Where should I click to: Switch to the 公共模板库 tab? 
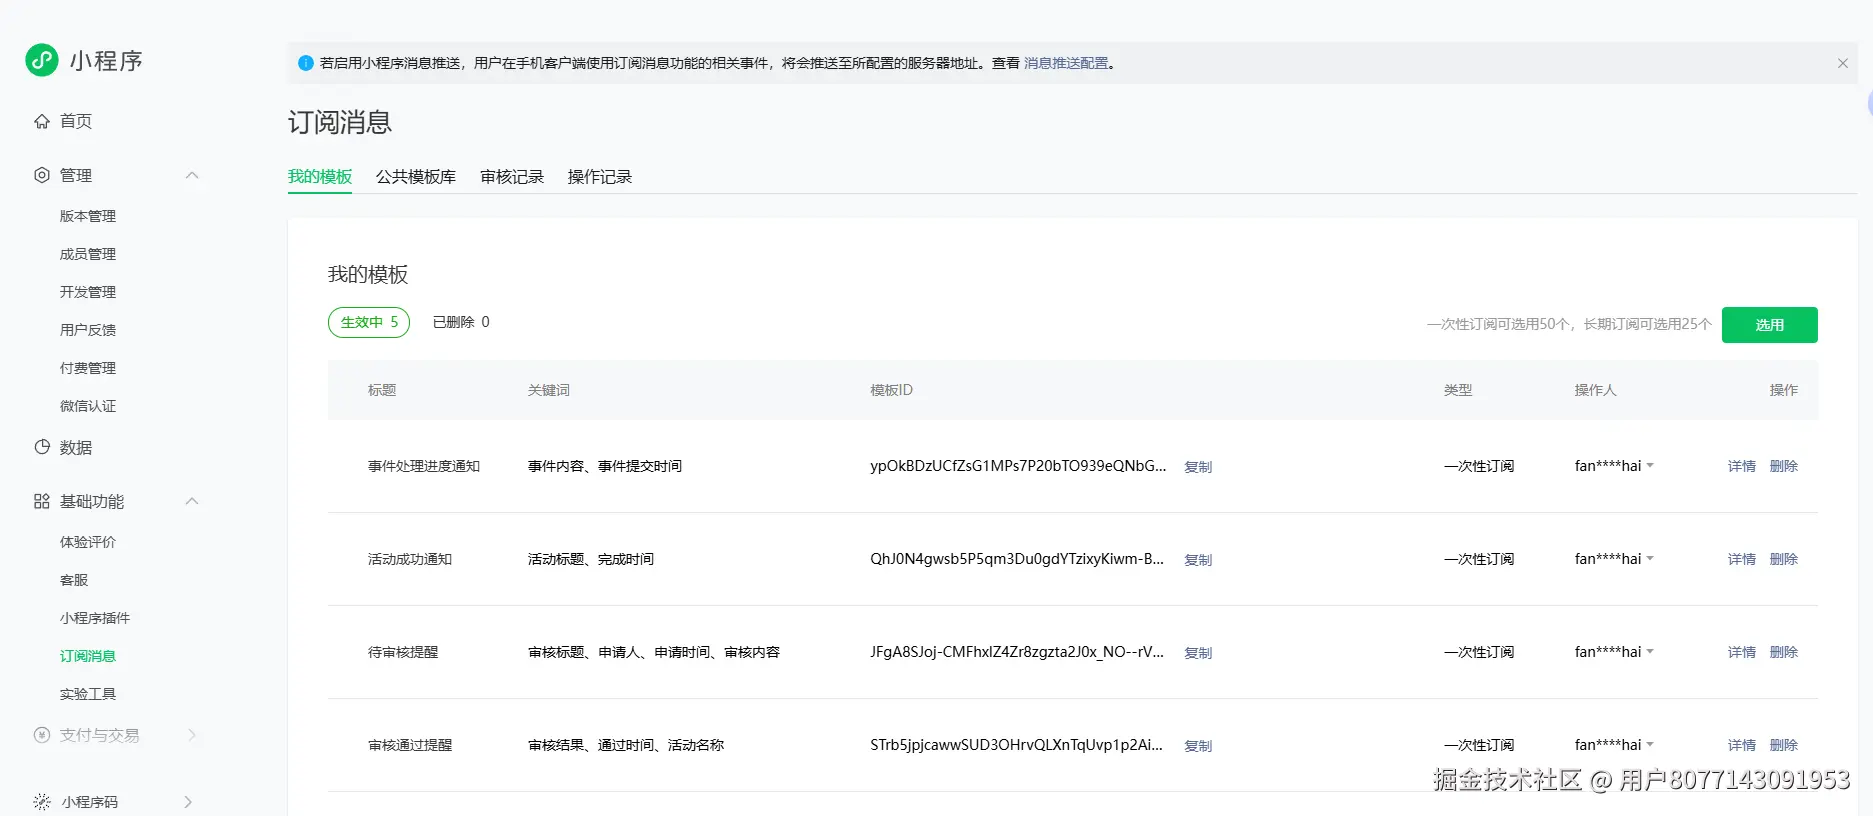[416, 177]
